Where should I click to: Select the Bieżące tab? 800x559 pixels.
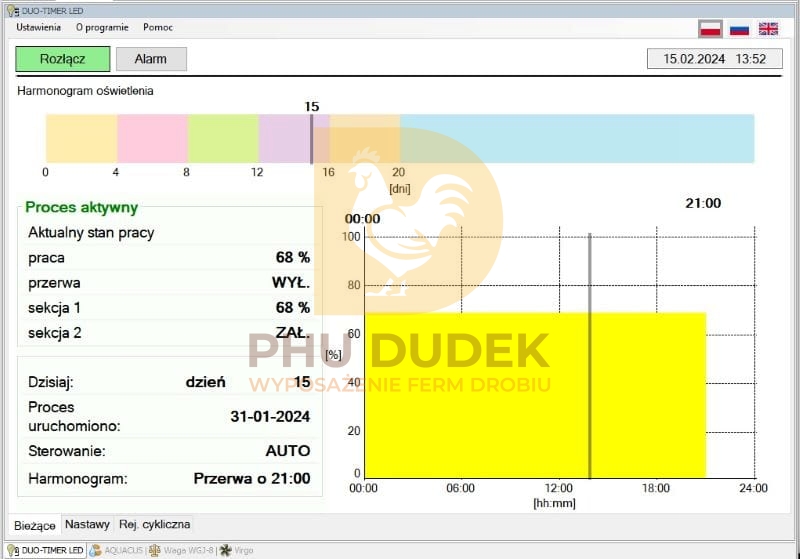pyautogui.click(x=35, y=525)
